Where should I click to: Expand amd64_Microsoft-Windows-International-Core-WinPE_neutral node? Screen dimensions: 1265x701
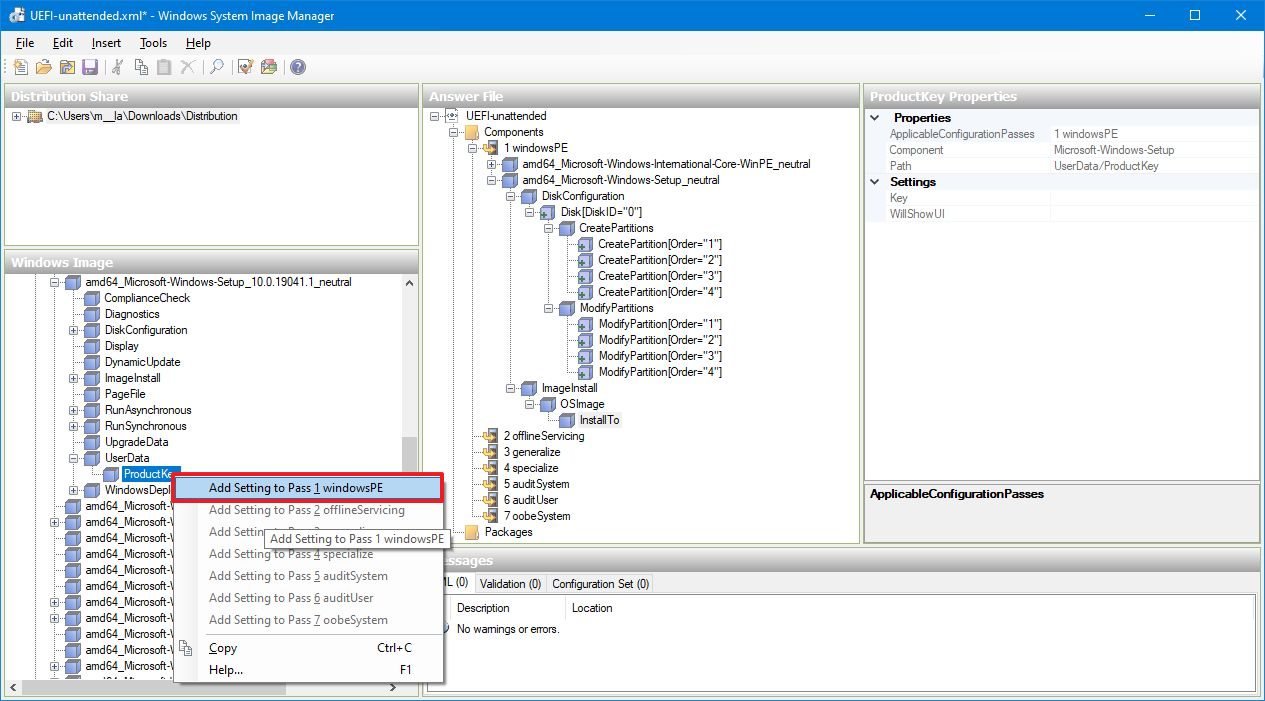[x=492, y=164]
